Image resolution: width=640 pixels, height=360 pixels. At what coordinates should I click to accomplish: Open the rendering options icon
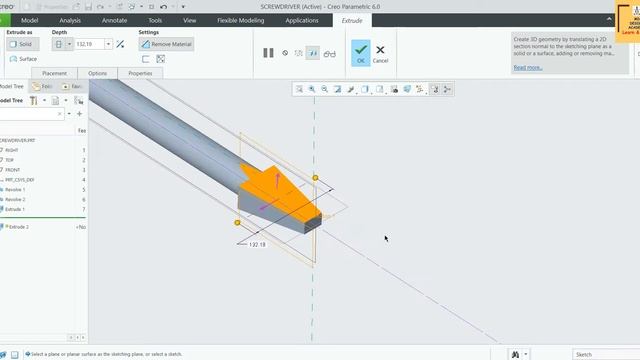click(351, 89)
